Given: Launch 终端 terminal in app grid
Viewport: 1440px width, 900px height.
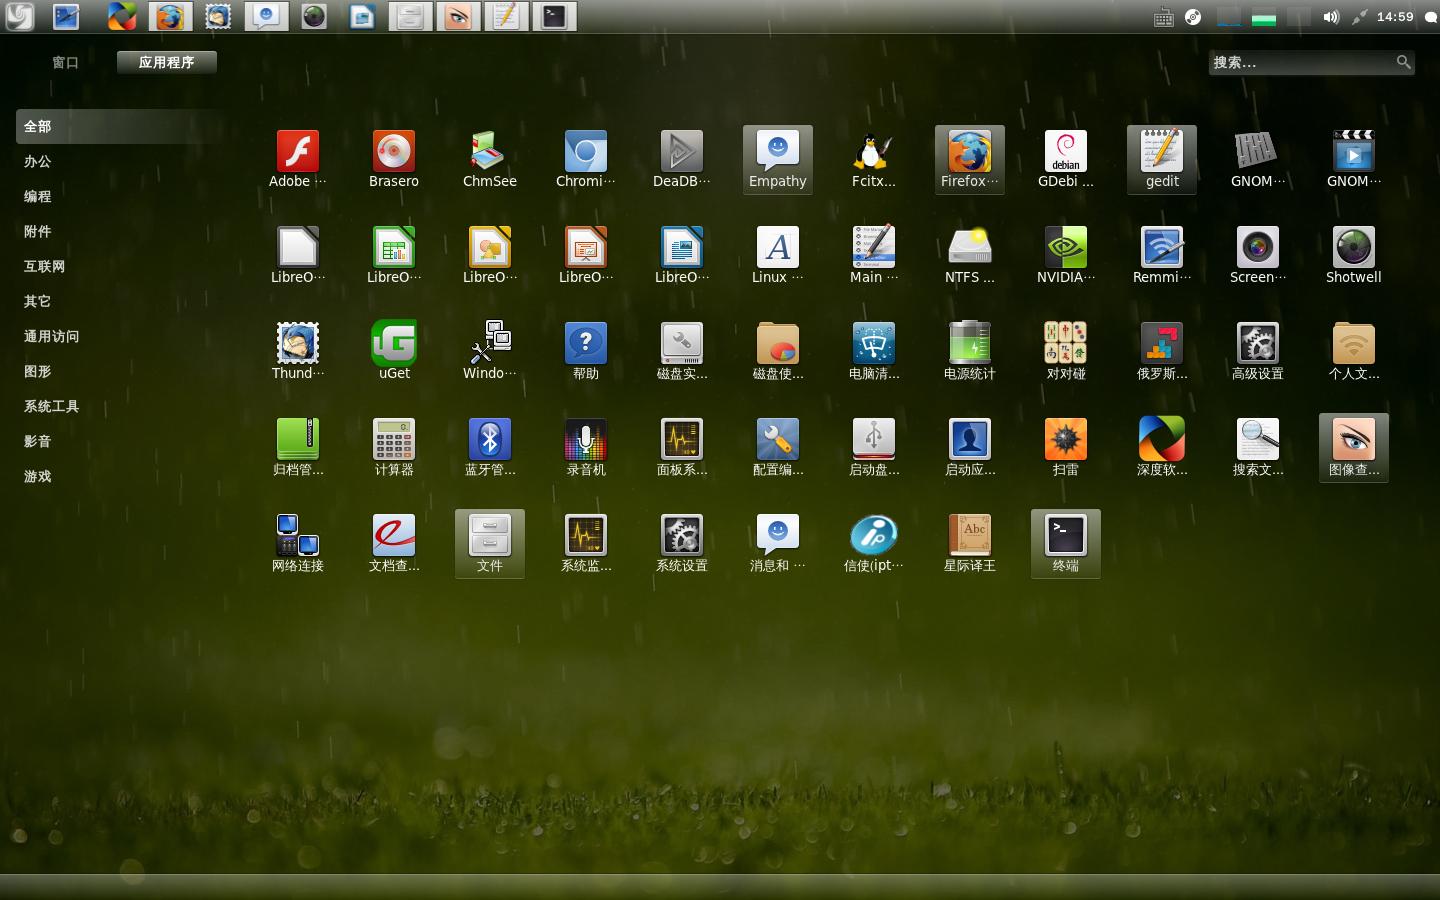Looking at the screenshot, I should 1066,543.
